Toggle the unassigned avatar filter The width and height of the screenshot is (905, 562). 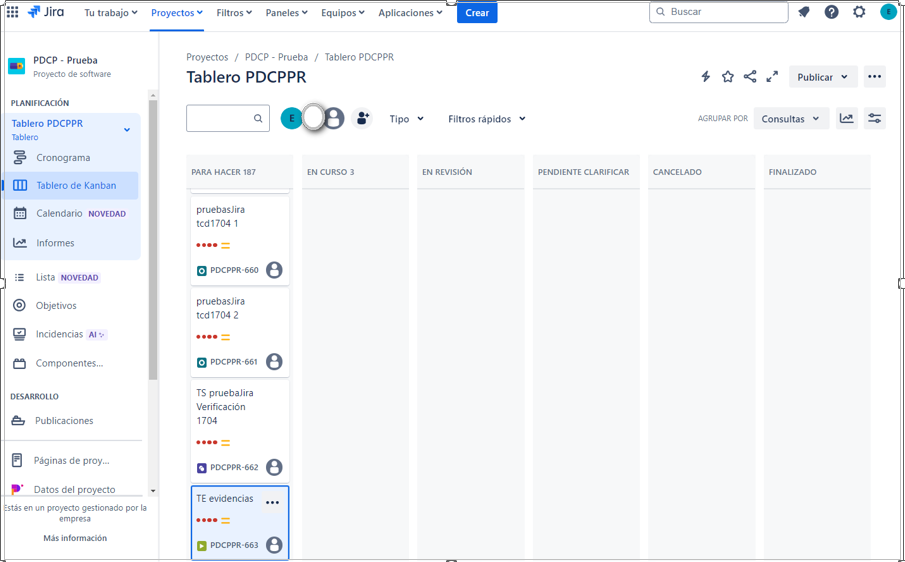pyautogui.click(x=334, y=118)
